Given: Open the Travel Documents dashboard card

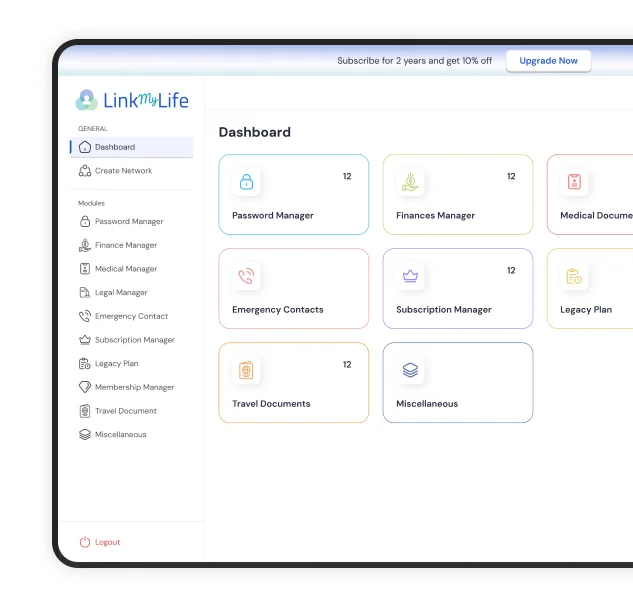Looking at the screenshot, I should pos(293,383).
